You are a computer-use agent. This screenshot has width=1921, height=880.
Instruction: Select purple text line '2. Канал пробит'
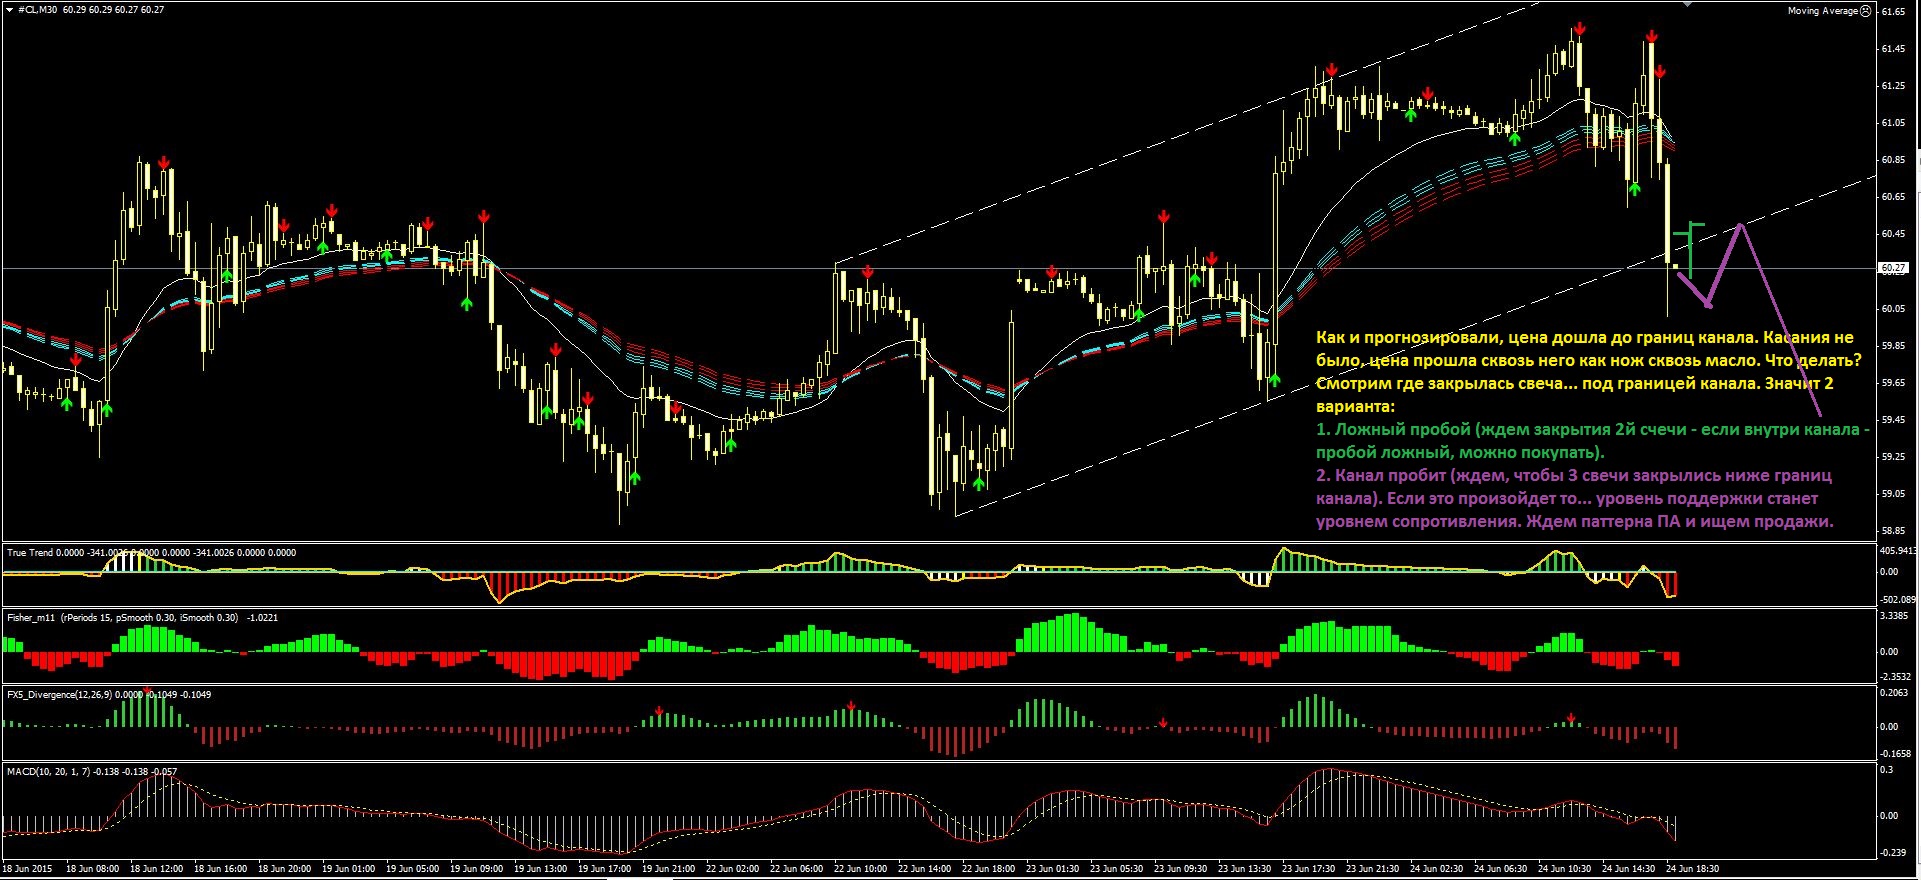pos(1574,475)
